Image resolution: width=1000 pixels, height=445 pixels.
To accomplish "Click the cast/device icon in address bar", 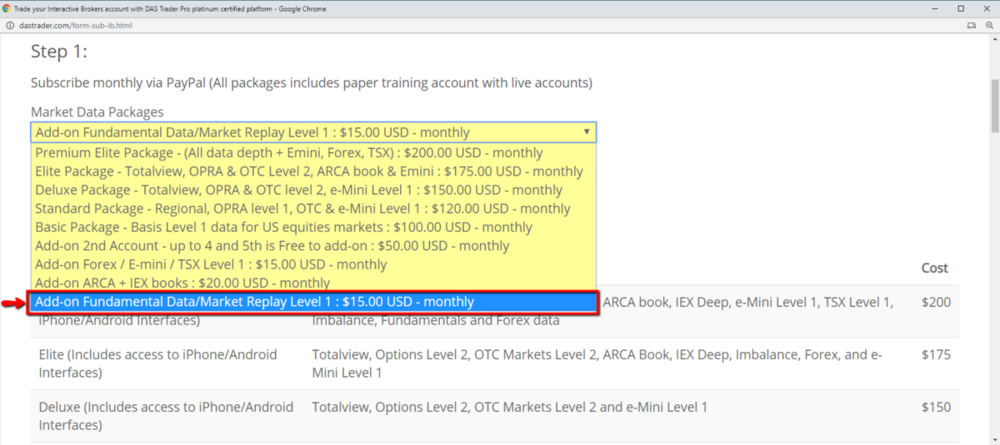I will [973, 24].
